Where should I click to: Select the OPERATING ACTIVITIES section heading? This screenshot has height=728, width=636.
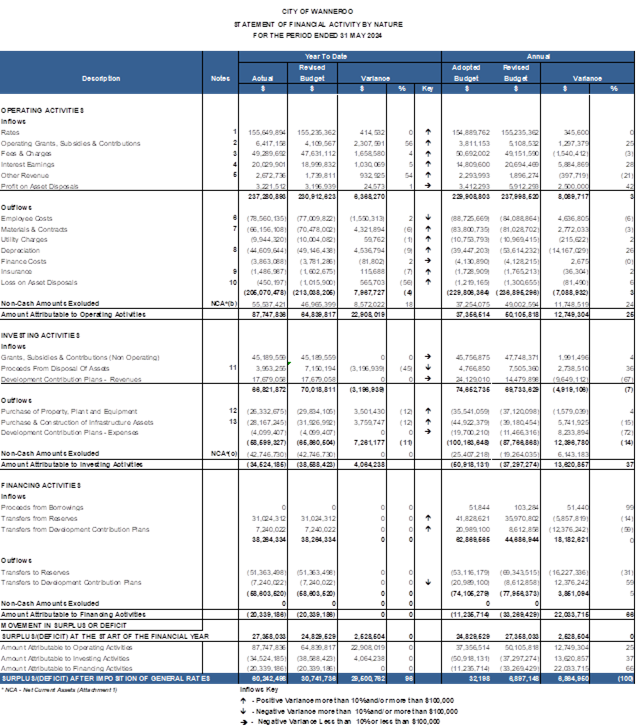[x=42, y=110]
